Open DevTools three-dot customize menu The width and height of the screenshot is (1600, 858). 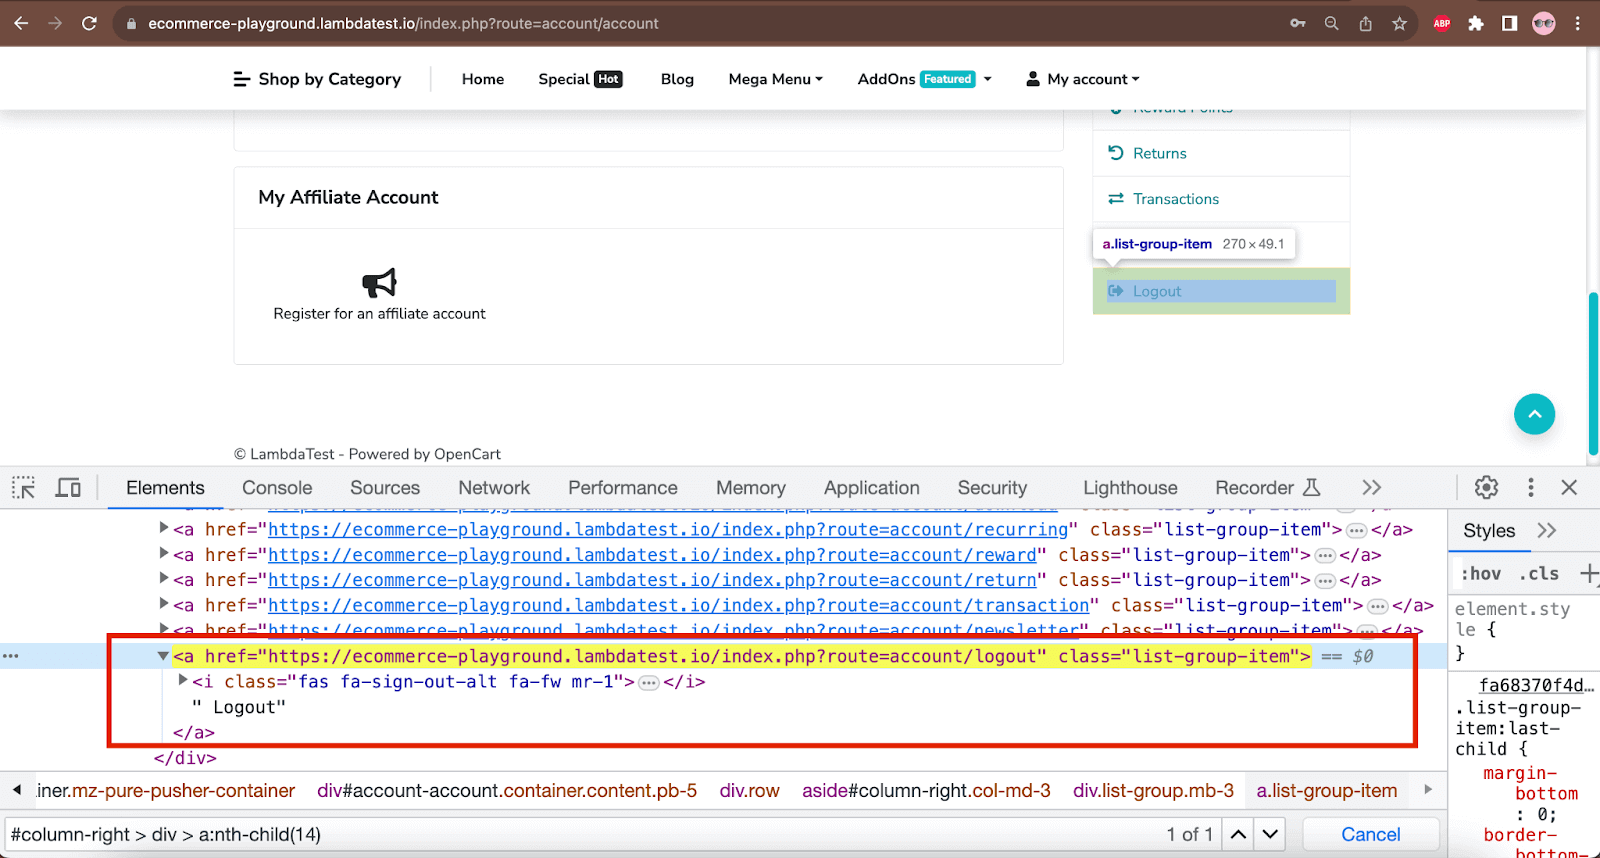point(1530,488)
